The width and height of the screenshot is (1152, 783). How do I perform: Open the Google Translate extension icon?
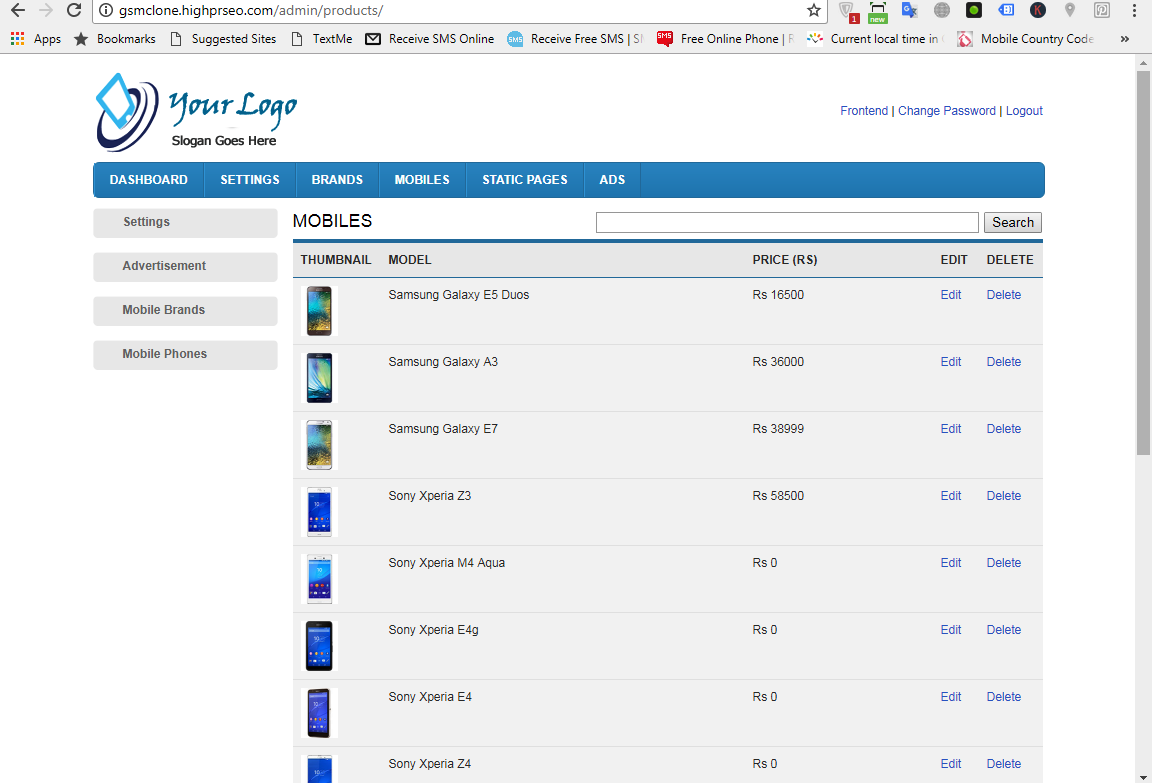click(x=910, y=10)
